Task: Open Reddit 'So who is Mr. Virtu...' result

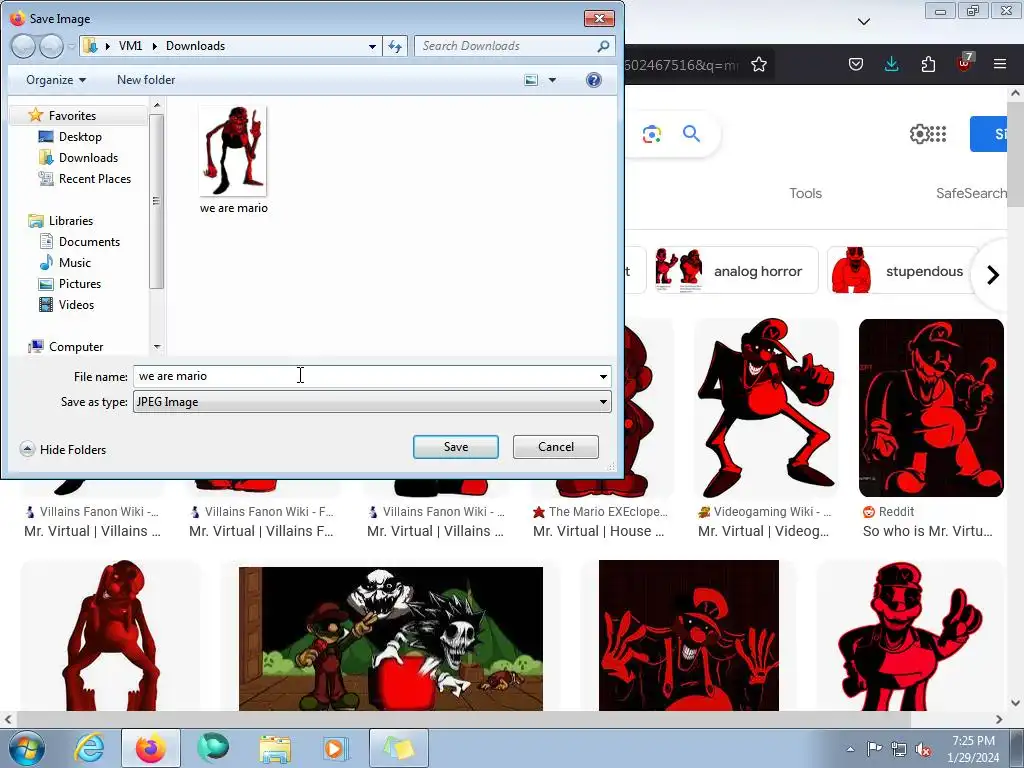Action: point(928,531)
